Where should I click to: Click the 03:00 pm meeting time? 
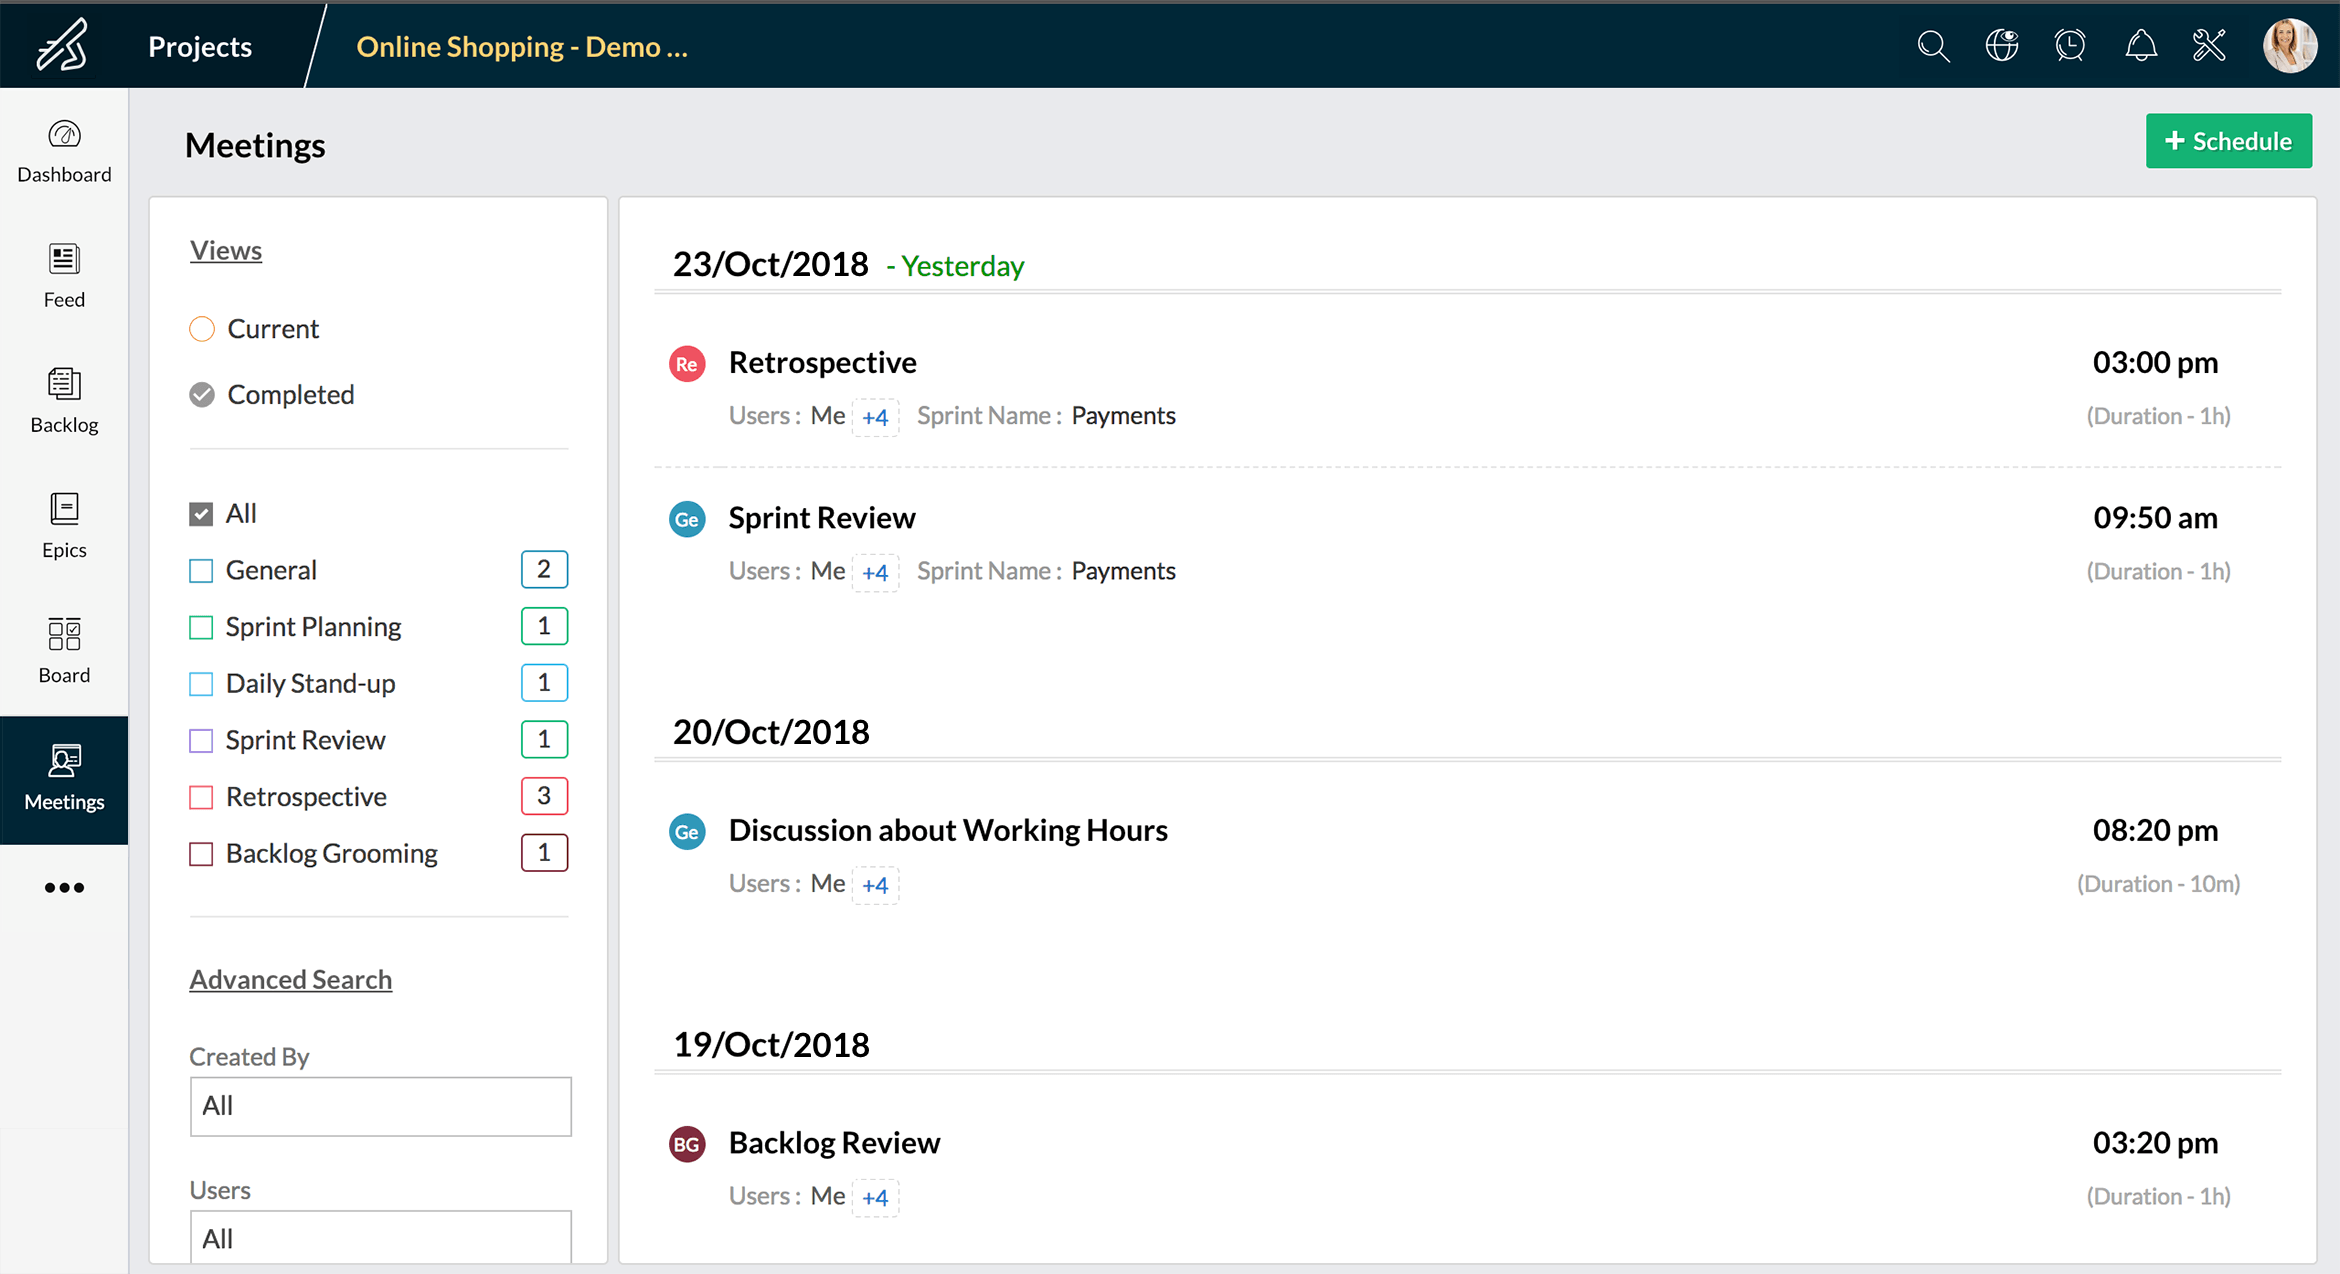[2155, 362]
